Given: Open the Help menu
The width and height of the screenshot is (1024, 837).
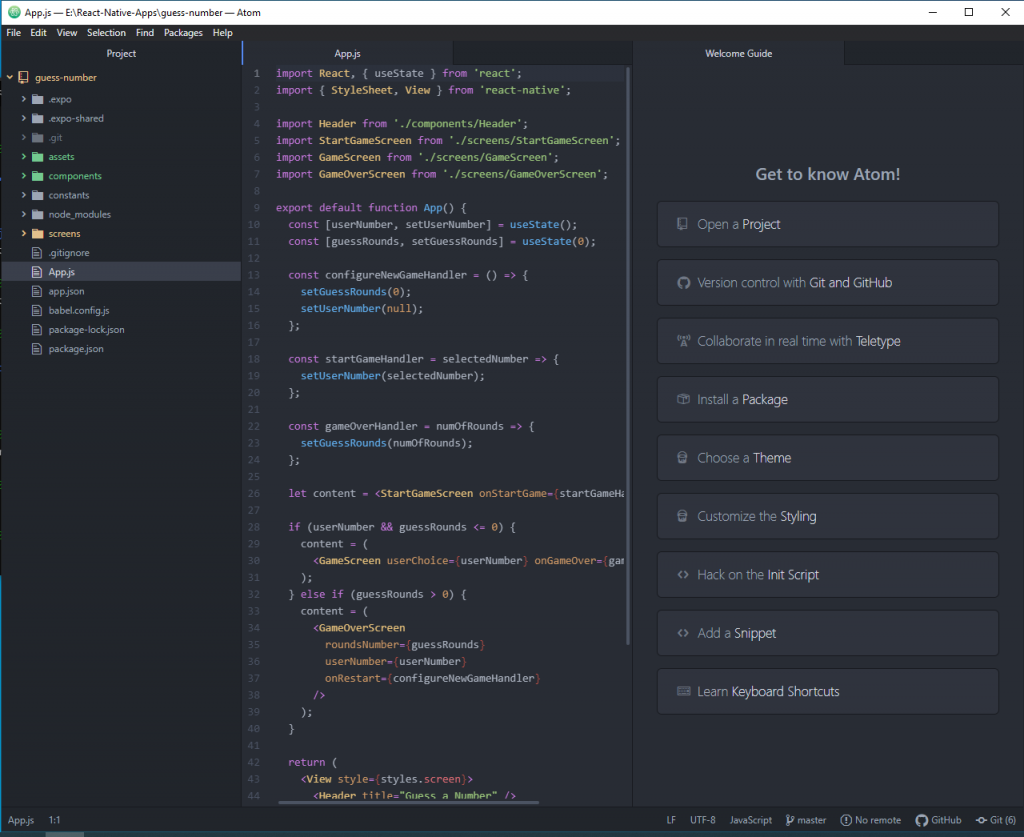Looking at the screenshot, I should 223,33.
